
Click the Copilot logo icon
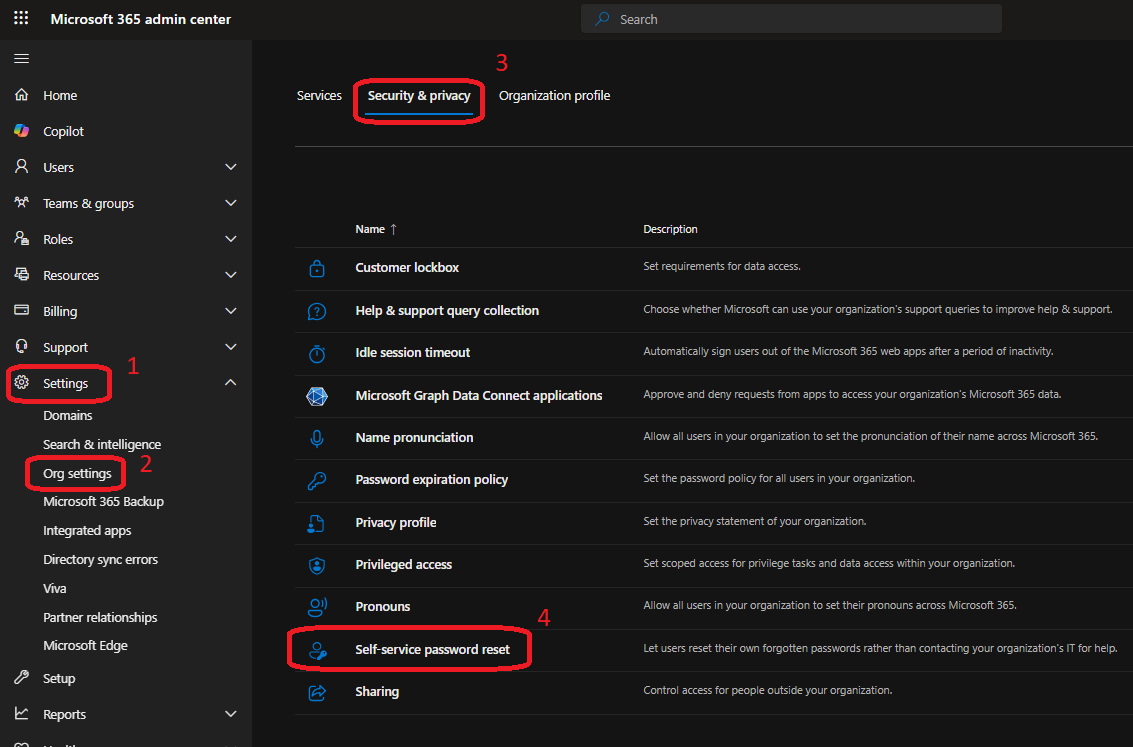click(x=22, y=131)
